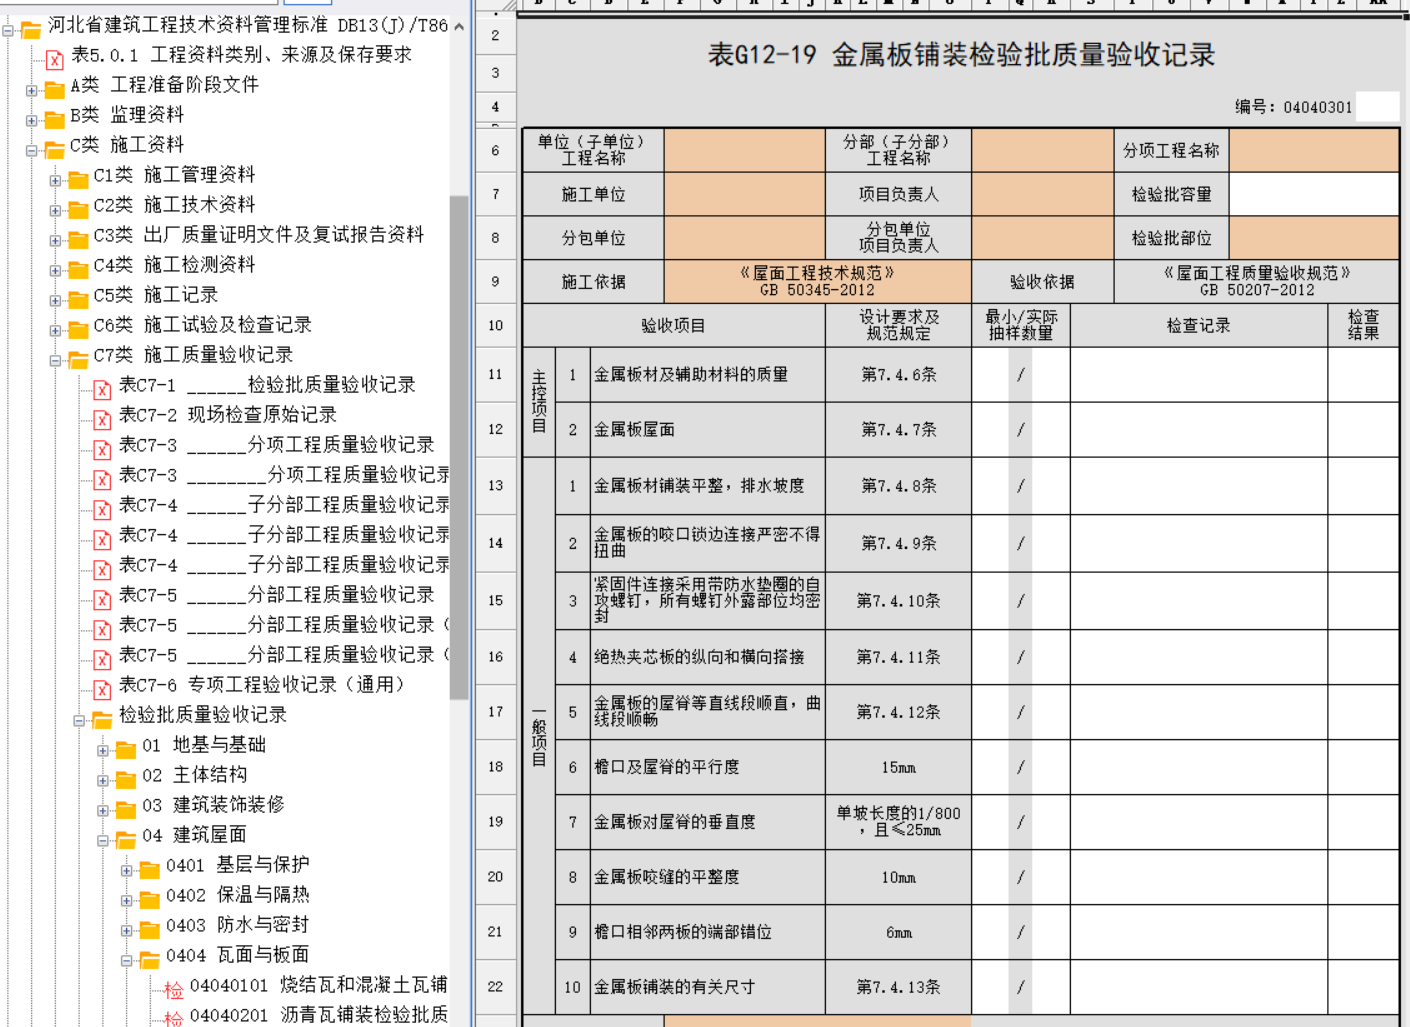The width and height of the screenshot is (1410, 1027).
Task: Collapse the C7类 施工质量验收记录 node
Action: pos(56,360)
